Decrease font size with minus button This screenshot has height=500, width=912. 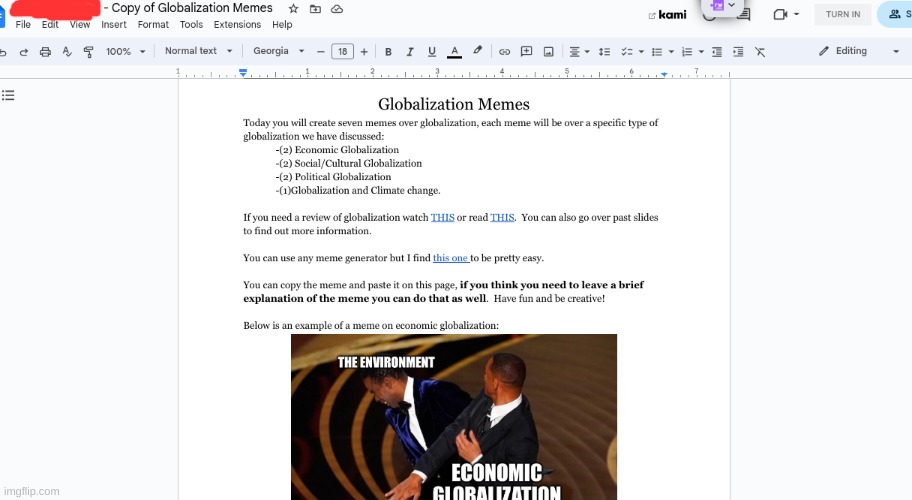320,52
